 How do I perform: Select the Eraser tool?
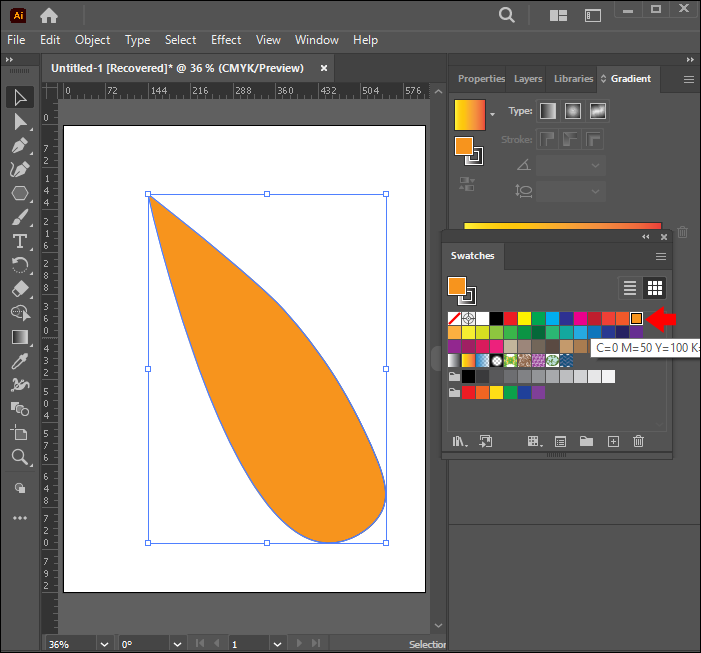20,289
